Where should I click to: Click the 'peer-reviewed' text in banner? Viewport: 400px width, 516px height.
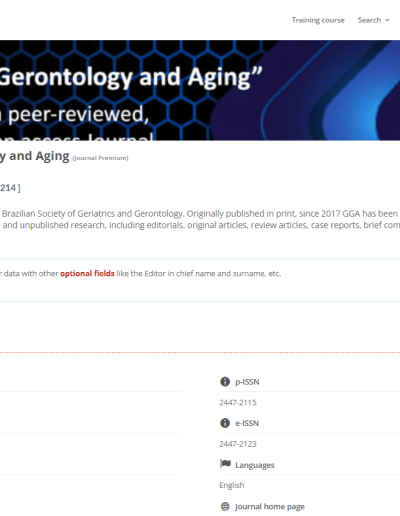point(79,114)
